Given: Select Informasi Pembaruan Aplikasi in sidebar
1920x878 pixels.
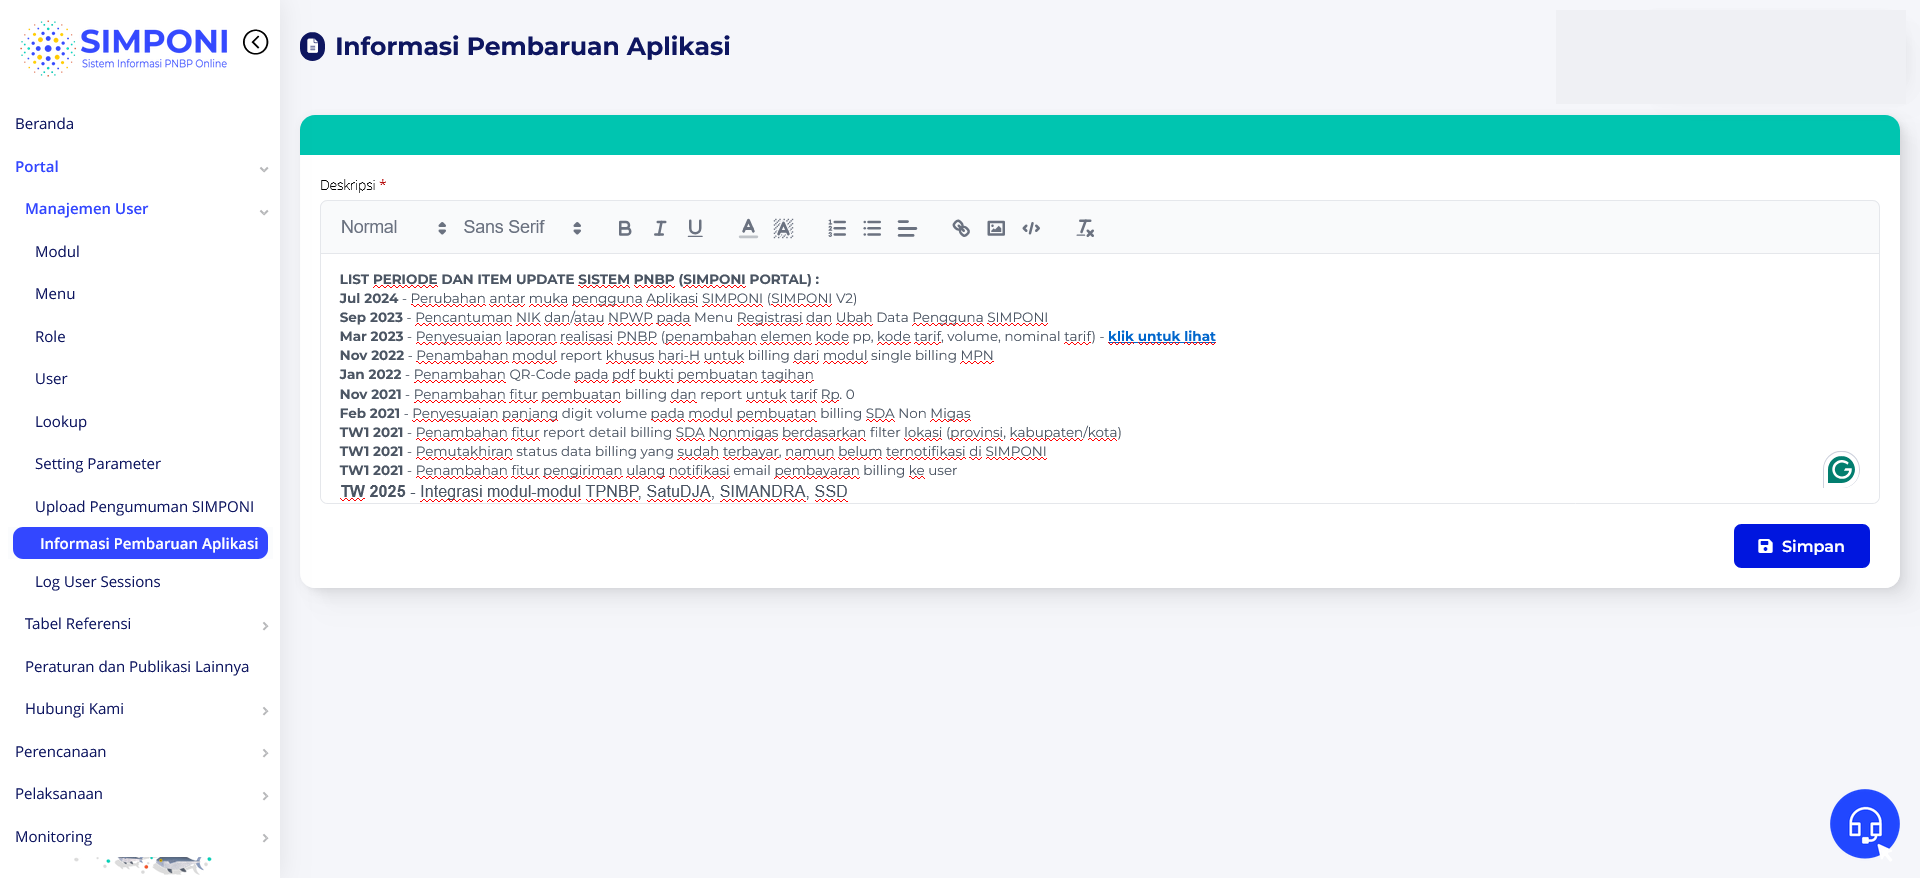Looking at the screenshot, I should click(140, 543).
